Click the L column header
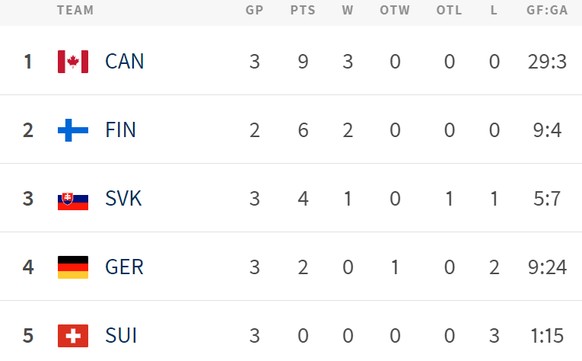582x361 pixels. (494, 10)
